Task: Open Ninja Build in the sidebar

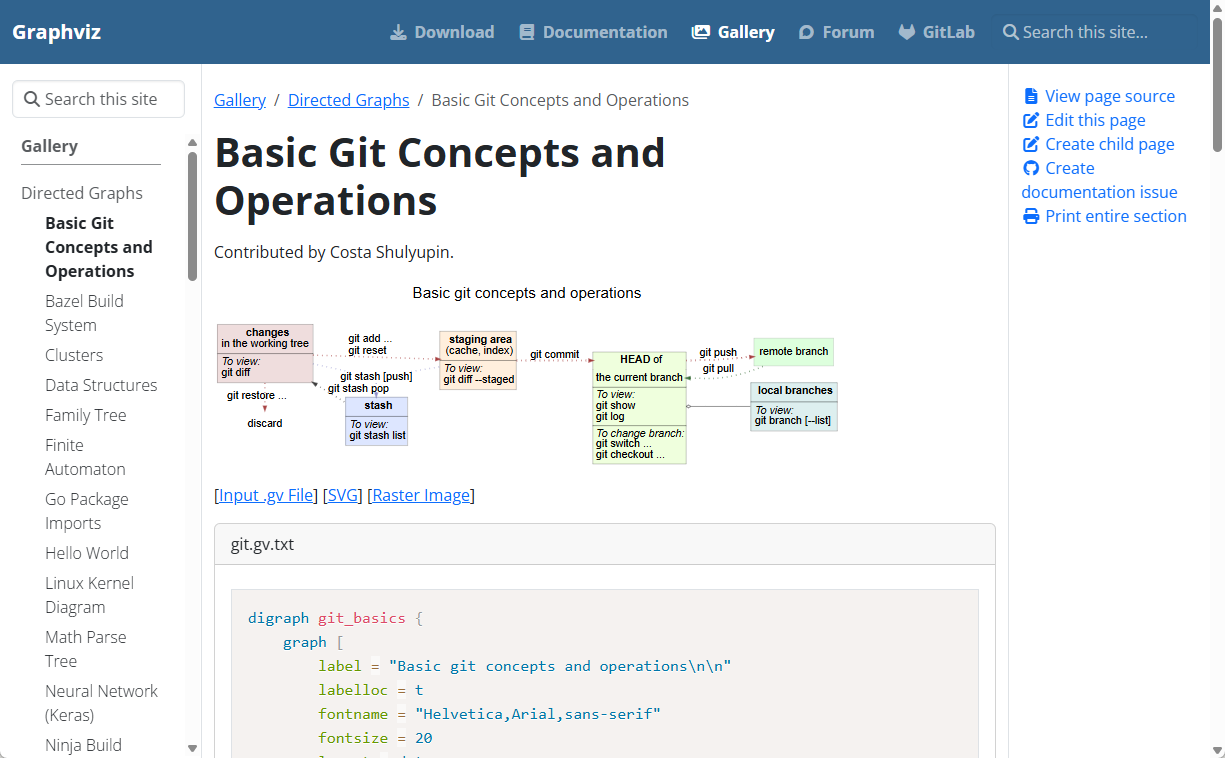Action: coord(83,745)
